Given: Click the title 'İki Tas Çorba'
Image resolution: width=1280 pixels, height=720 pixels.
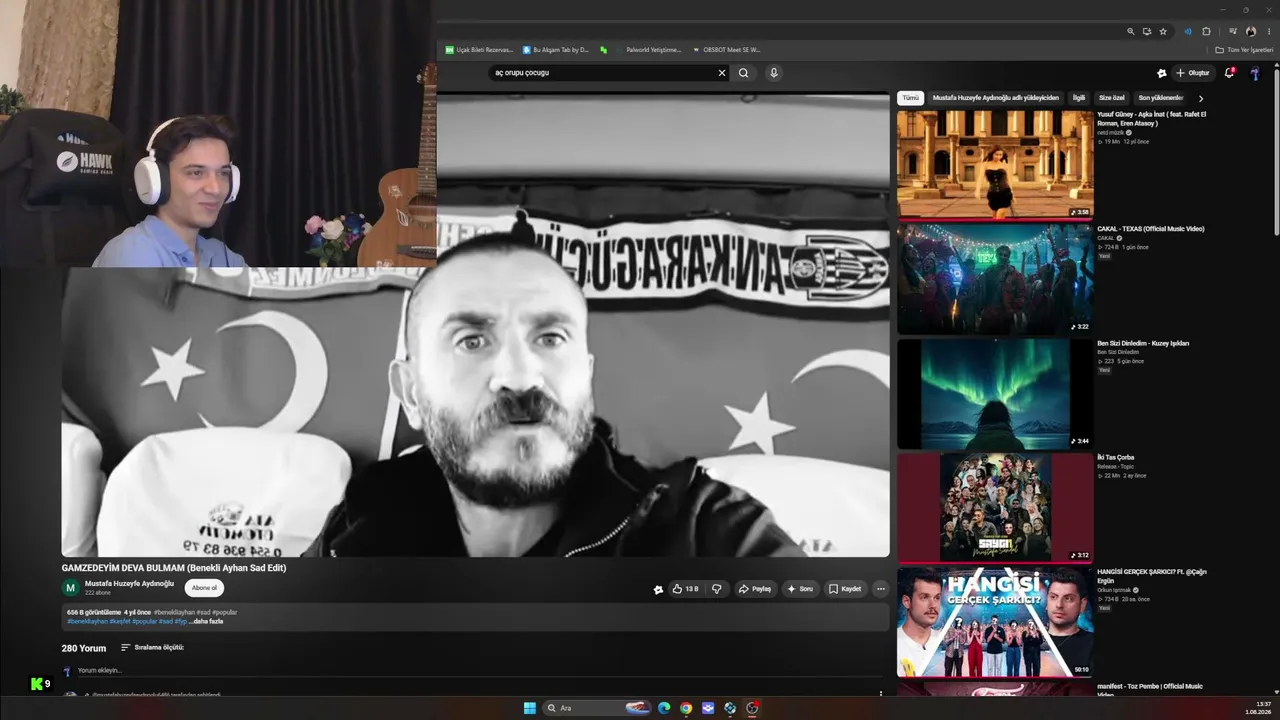Looking at the screenshot, I should 1116,458.
